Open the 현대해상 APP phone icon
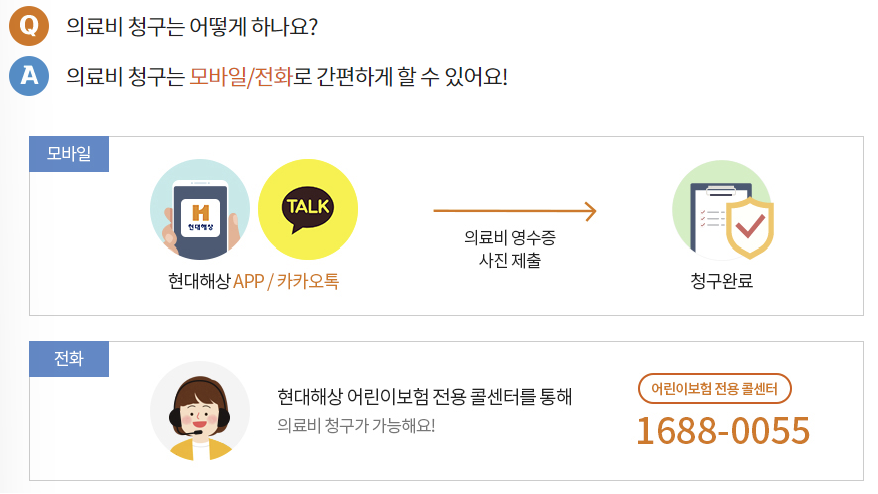 [200, 209]
